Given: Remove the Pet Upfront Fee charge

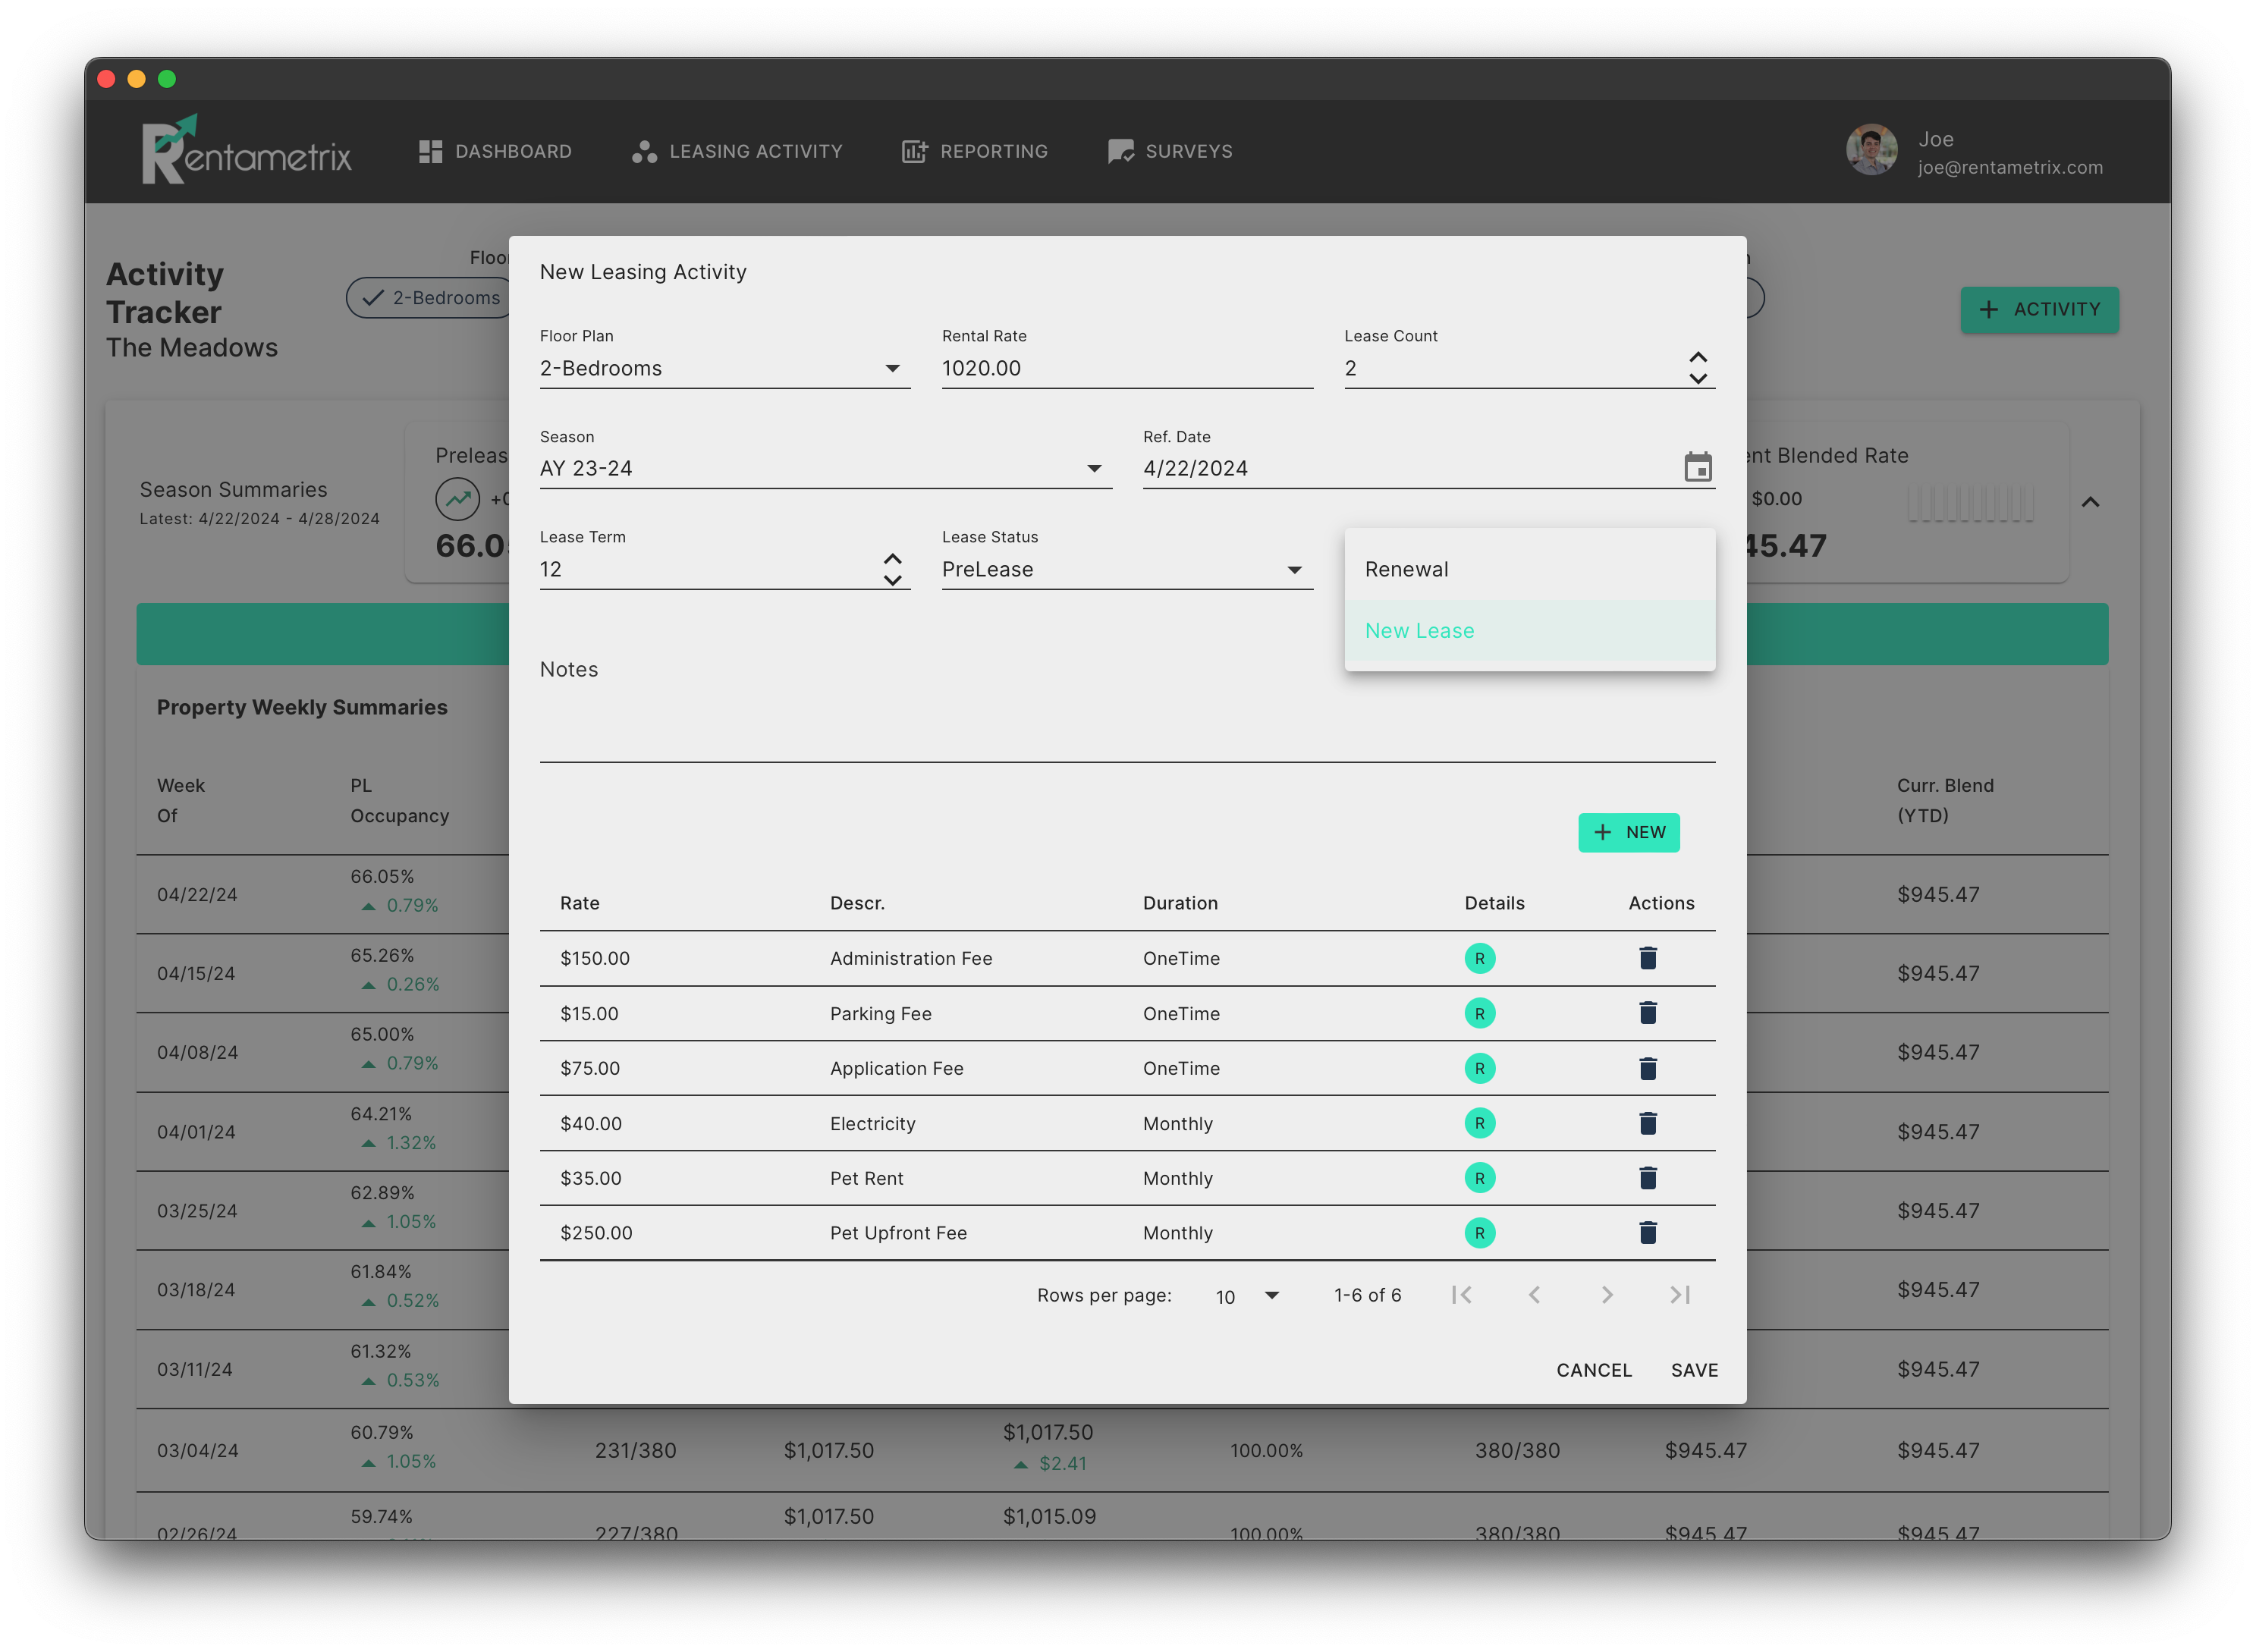Looking at the screenshot, I should [1648, 1232].
